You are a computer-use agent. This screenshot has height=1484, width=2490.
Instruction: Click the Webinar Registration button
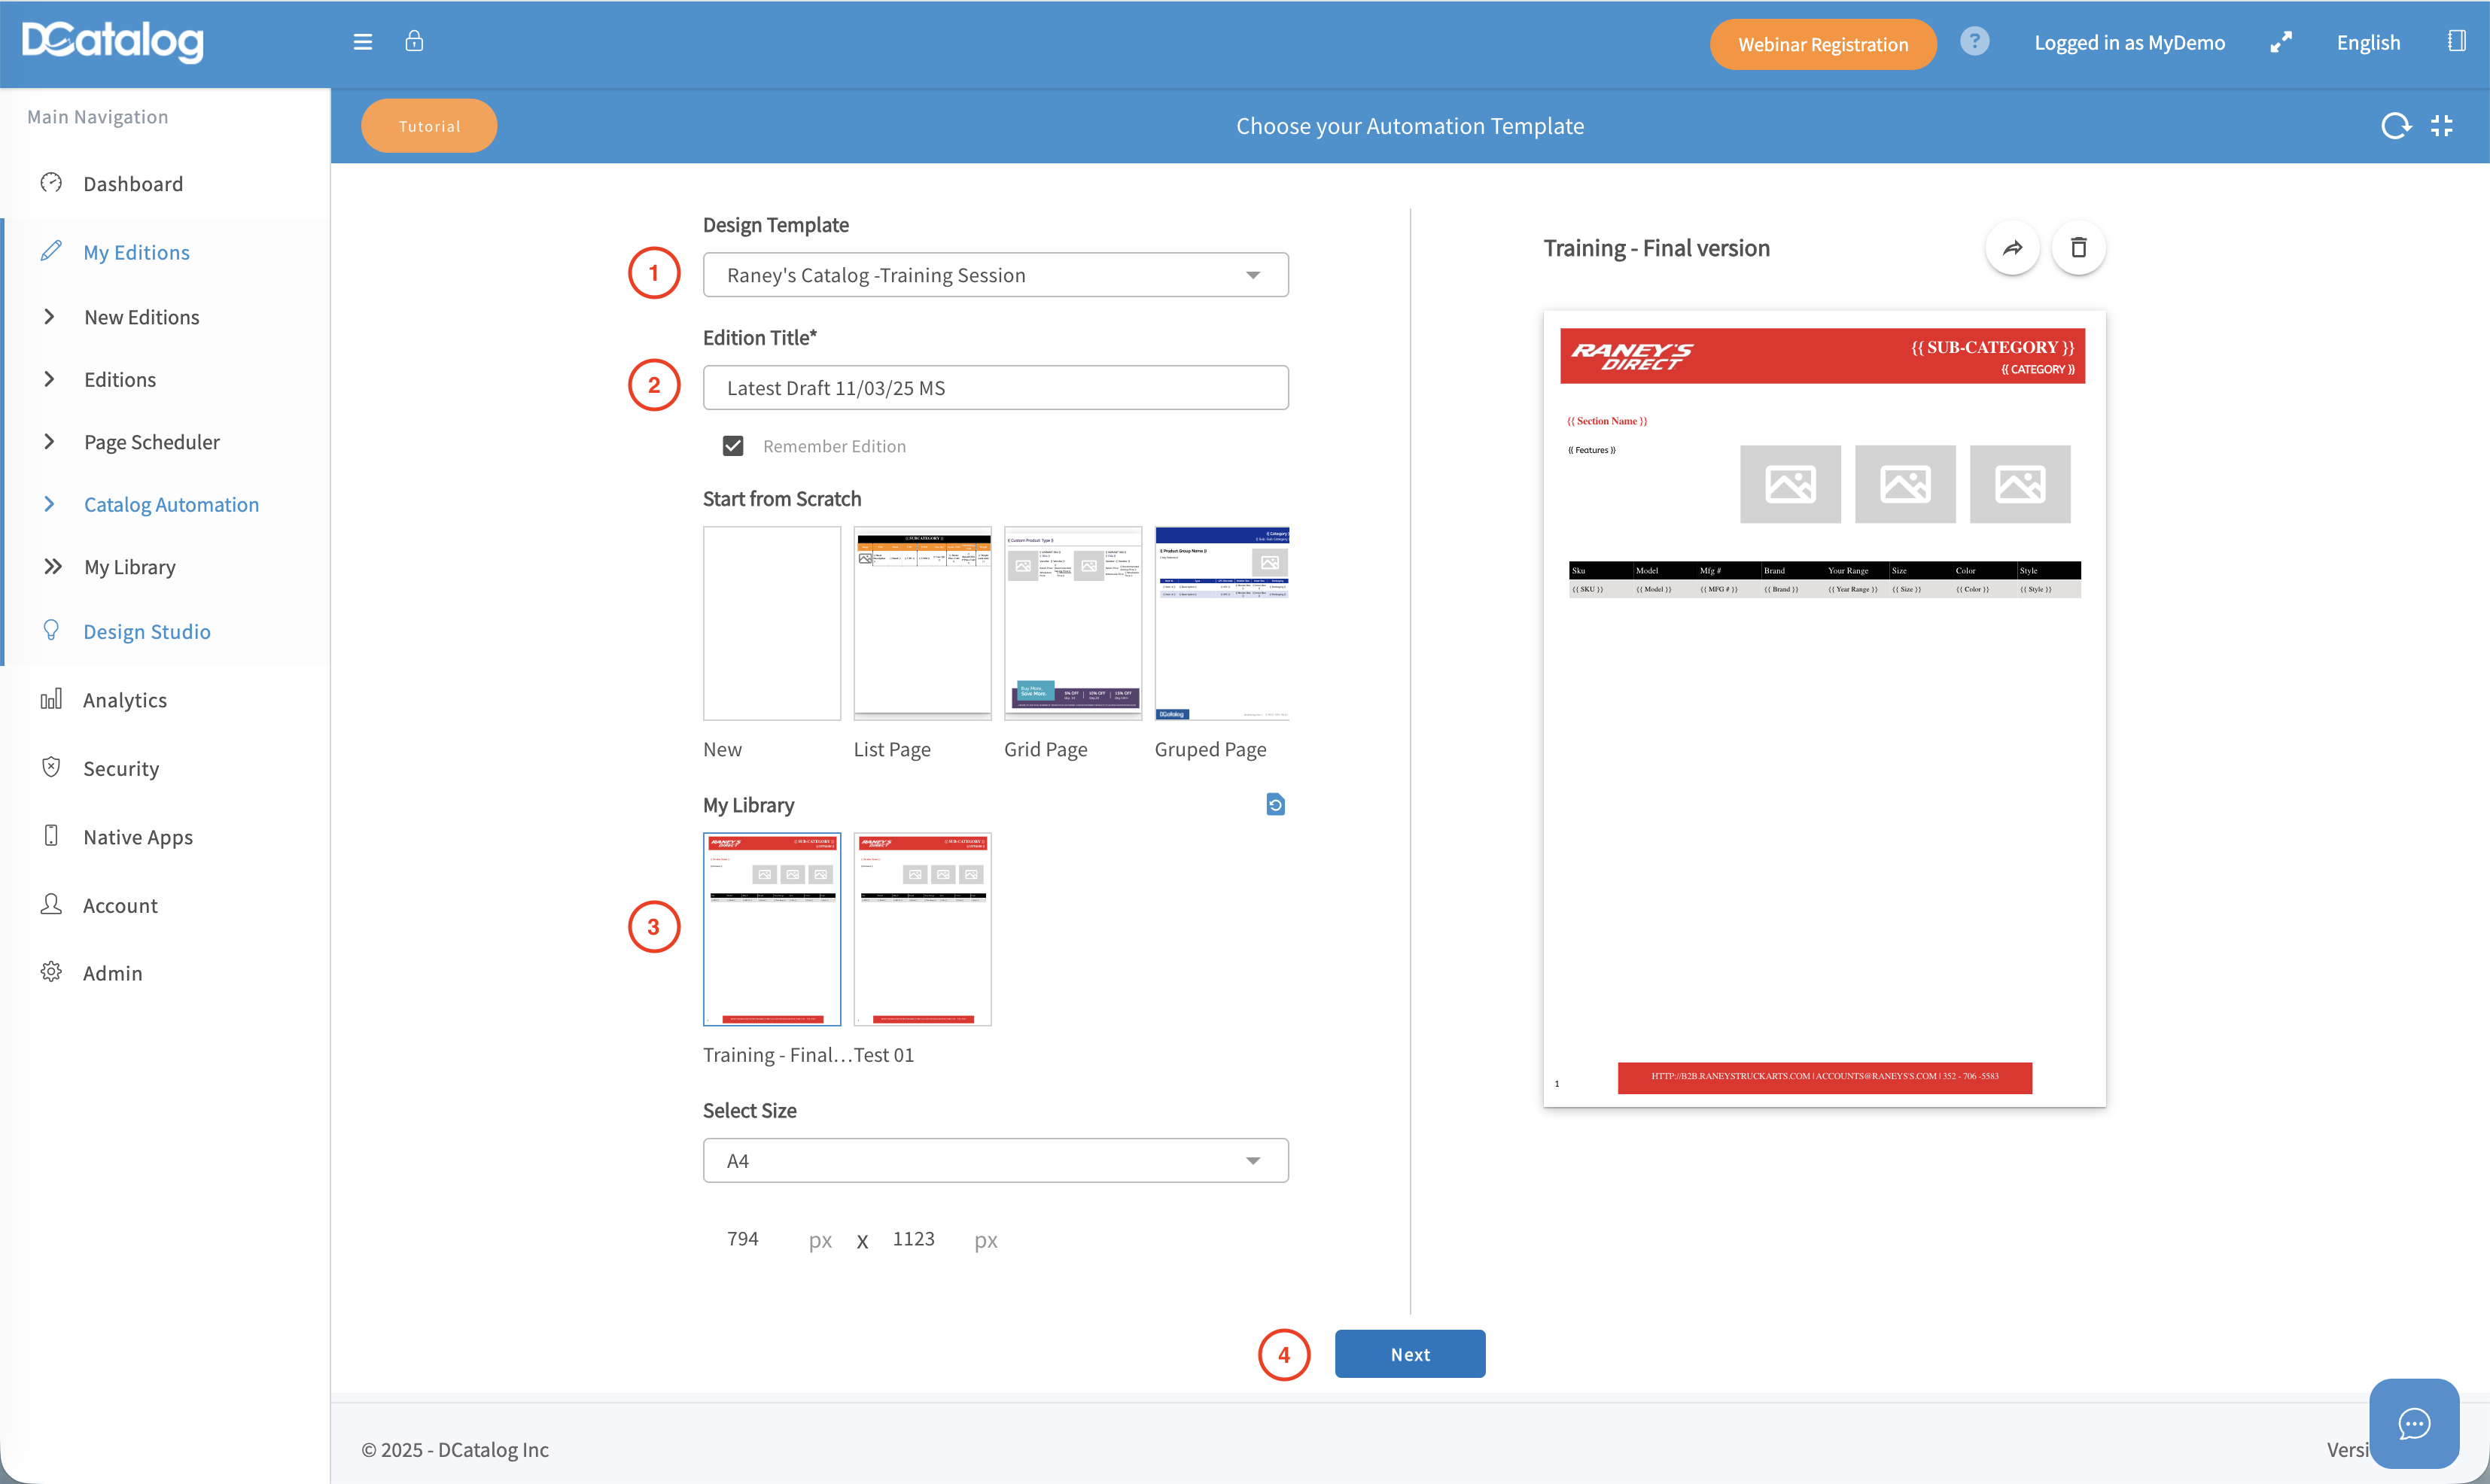click(1822, 44)
